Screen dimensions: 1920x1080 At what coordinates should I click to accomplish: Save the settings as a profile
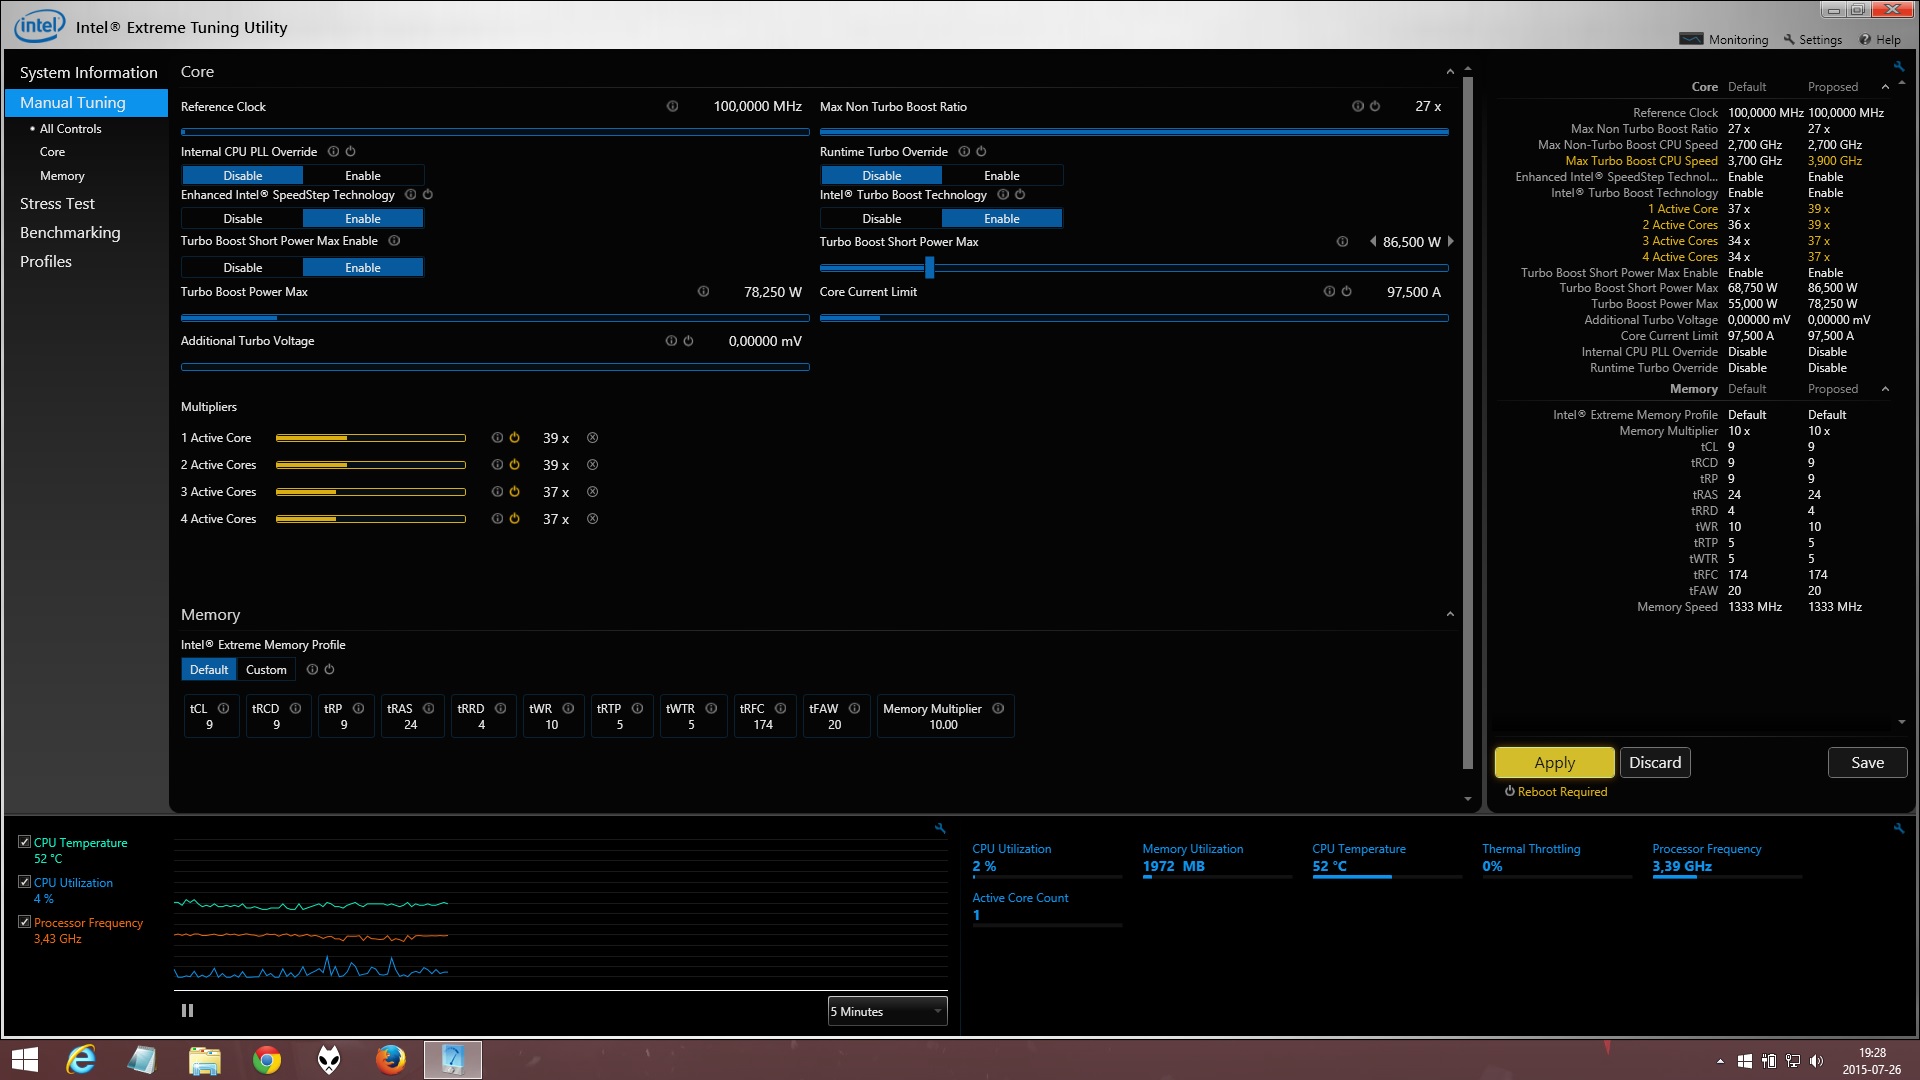tap(1867, 763)
